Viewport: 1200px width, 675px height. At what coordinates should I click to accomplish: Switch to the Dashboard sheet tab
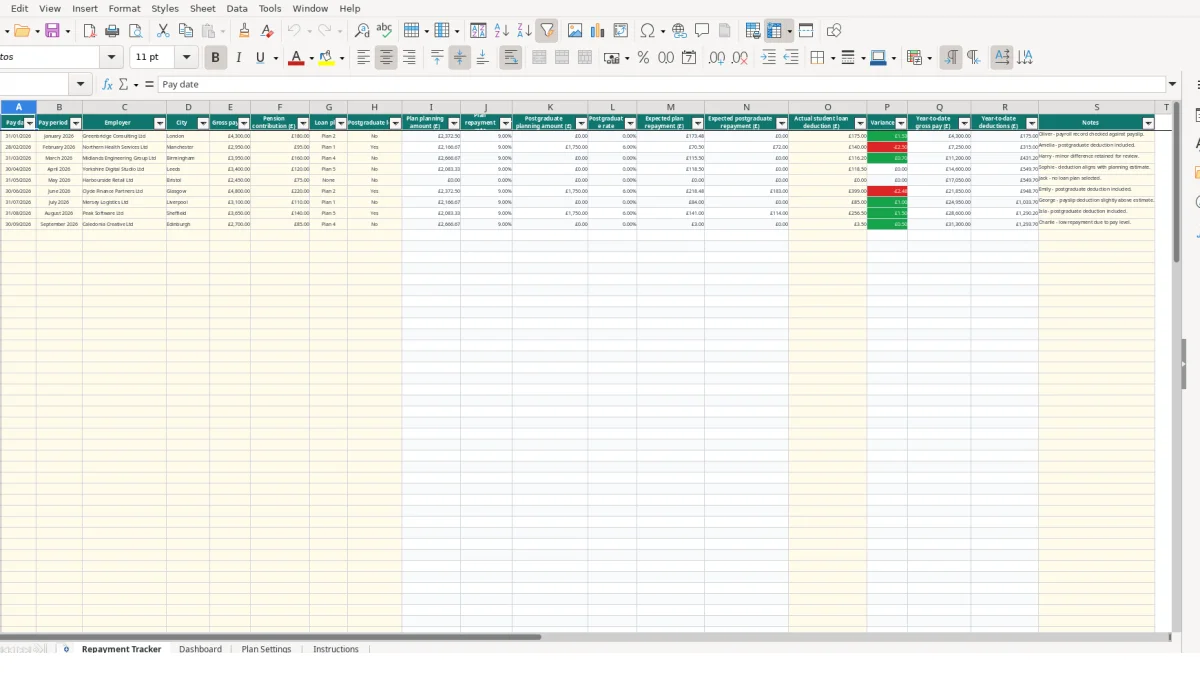click(x=200, y=649)
